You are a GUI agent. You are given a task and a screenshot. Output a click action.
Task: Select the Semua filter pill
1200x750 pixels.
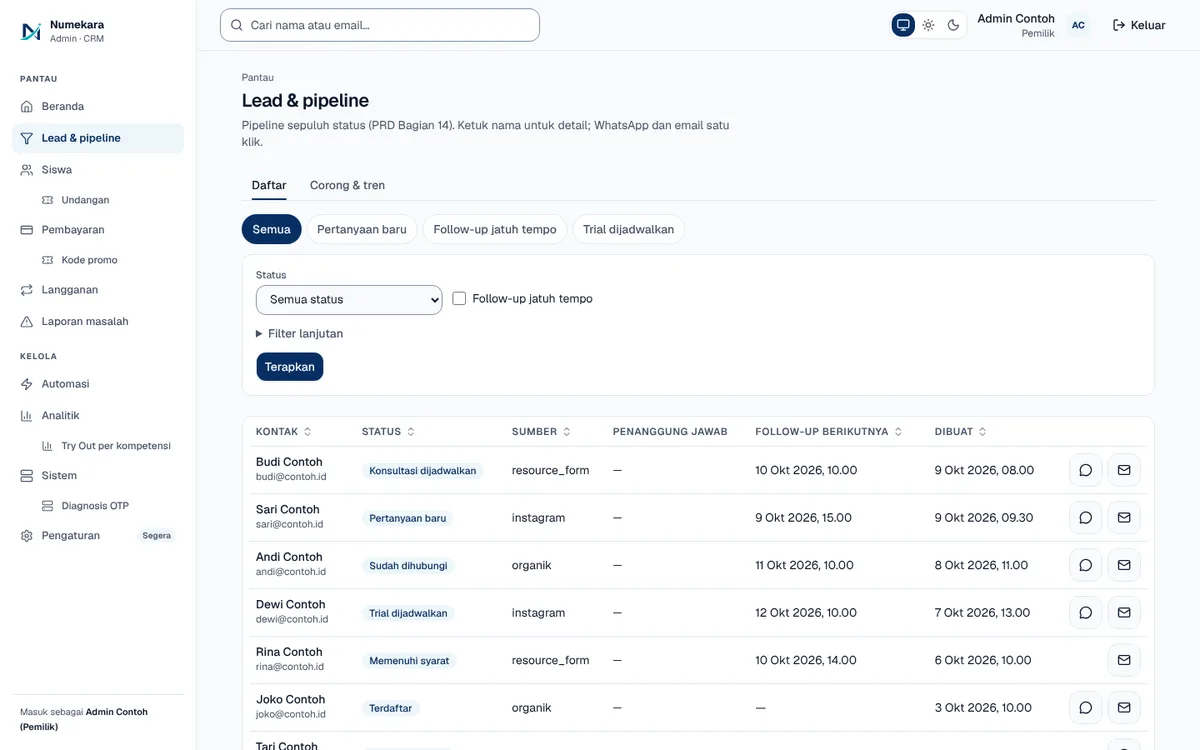[271, 229]
